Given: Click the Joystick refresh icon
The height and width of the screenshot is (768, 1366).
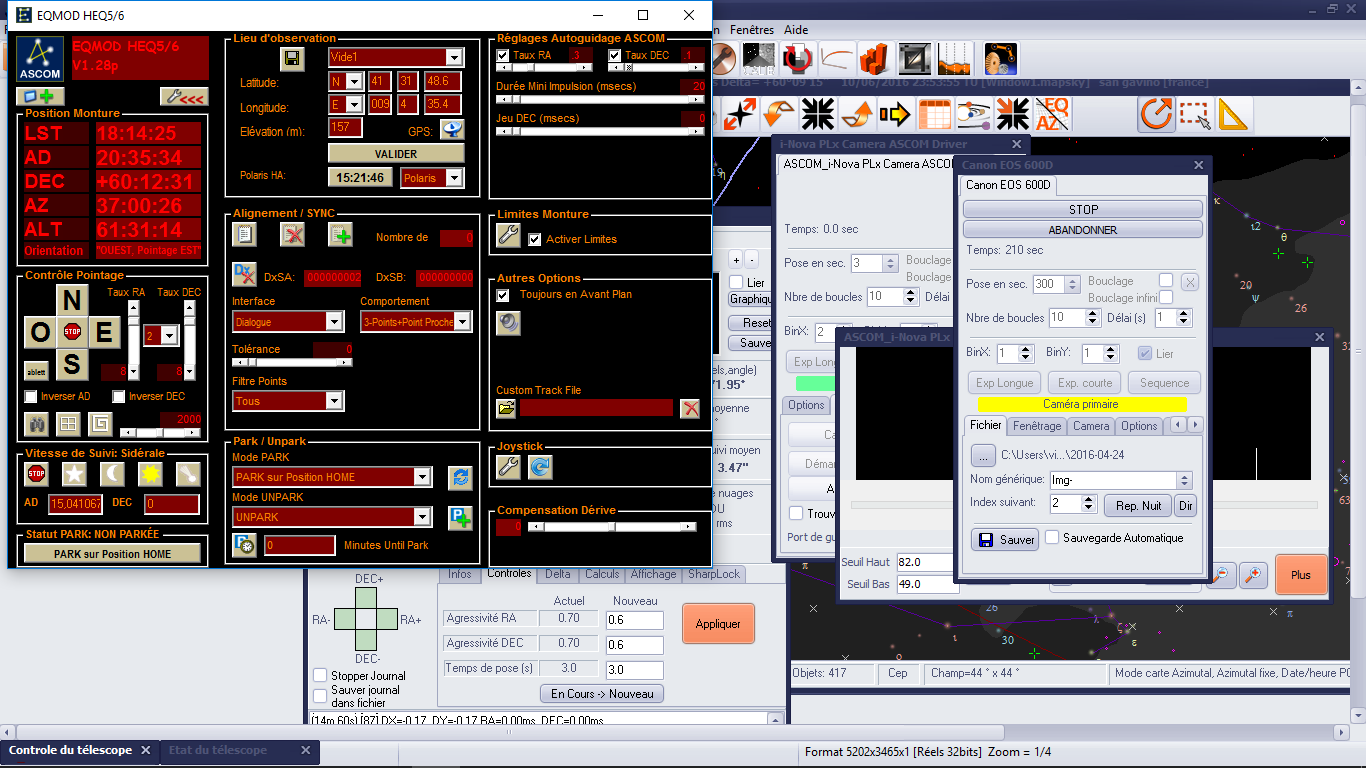Looking at the screenshot, I should (541, 467).
